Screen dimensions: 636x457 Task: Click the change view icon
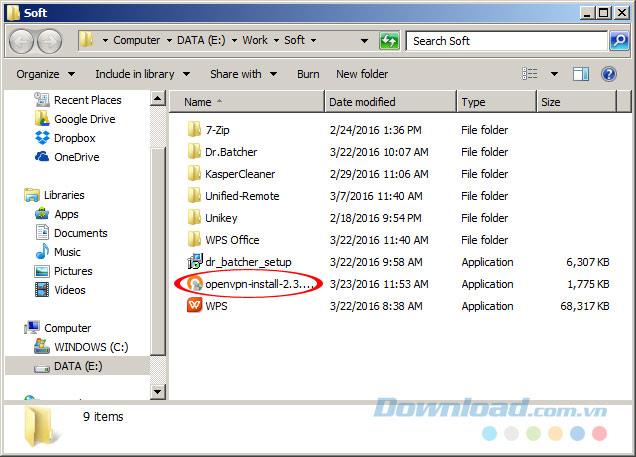pyautogui.click(x=530, y=74)
